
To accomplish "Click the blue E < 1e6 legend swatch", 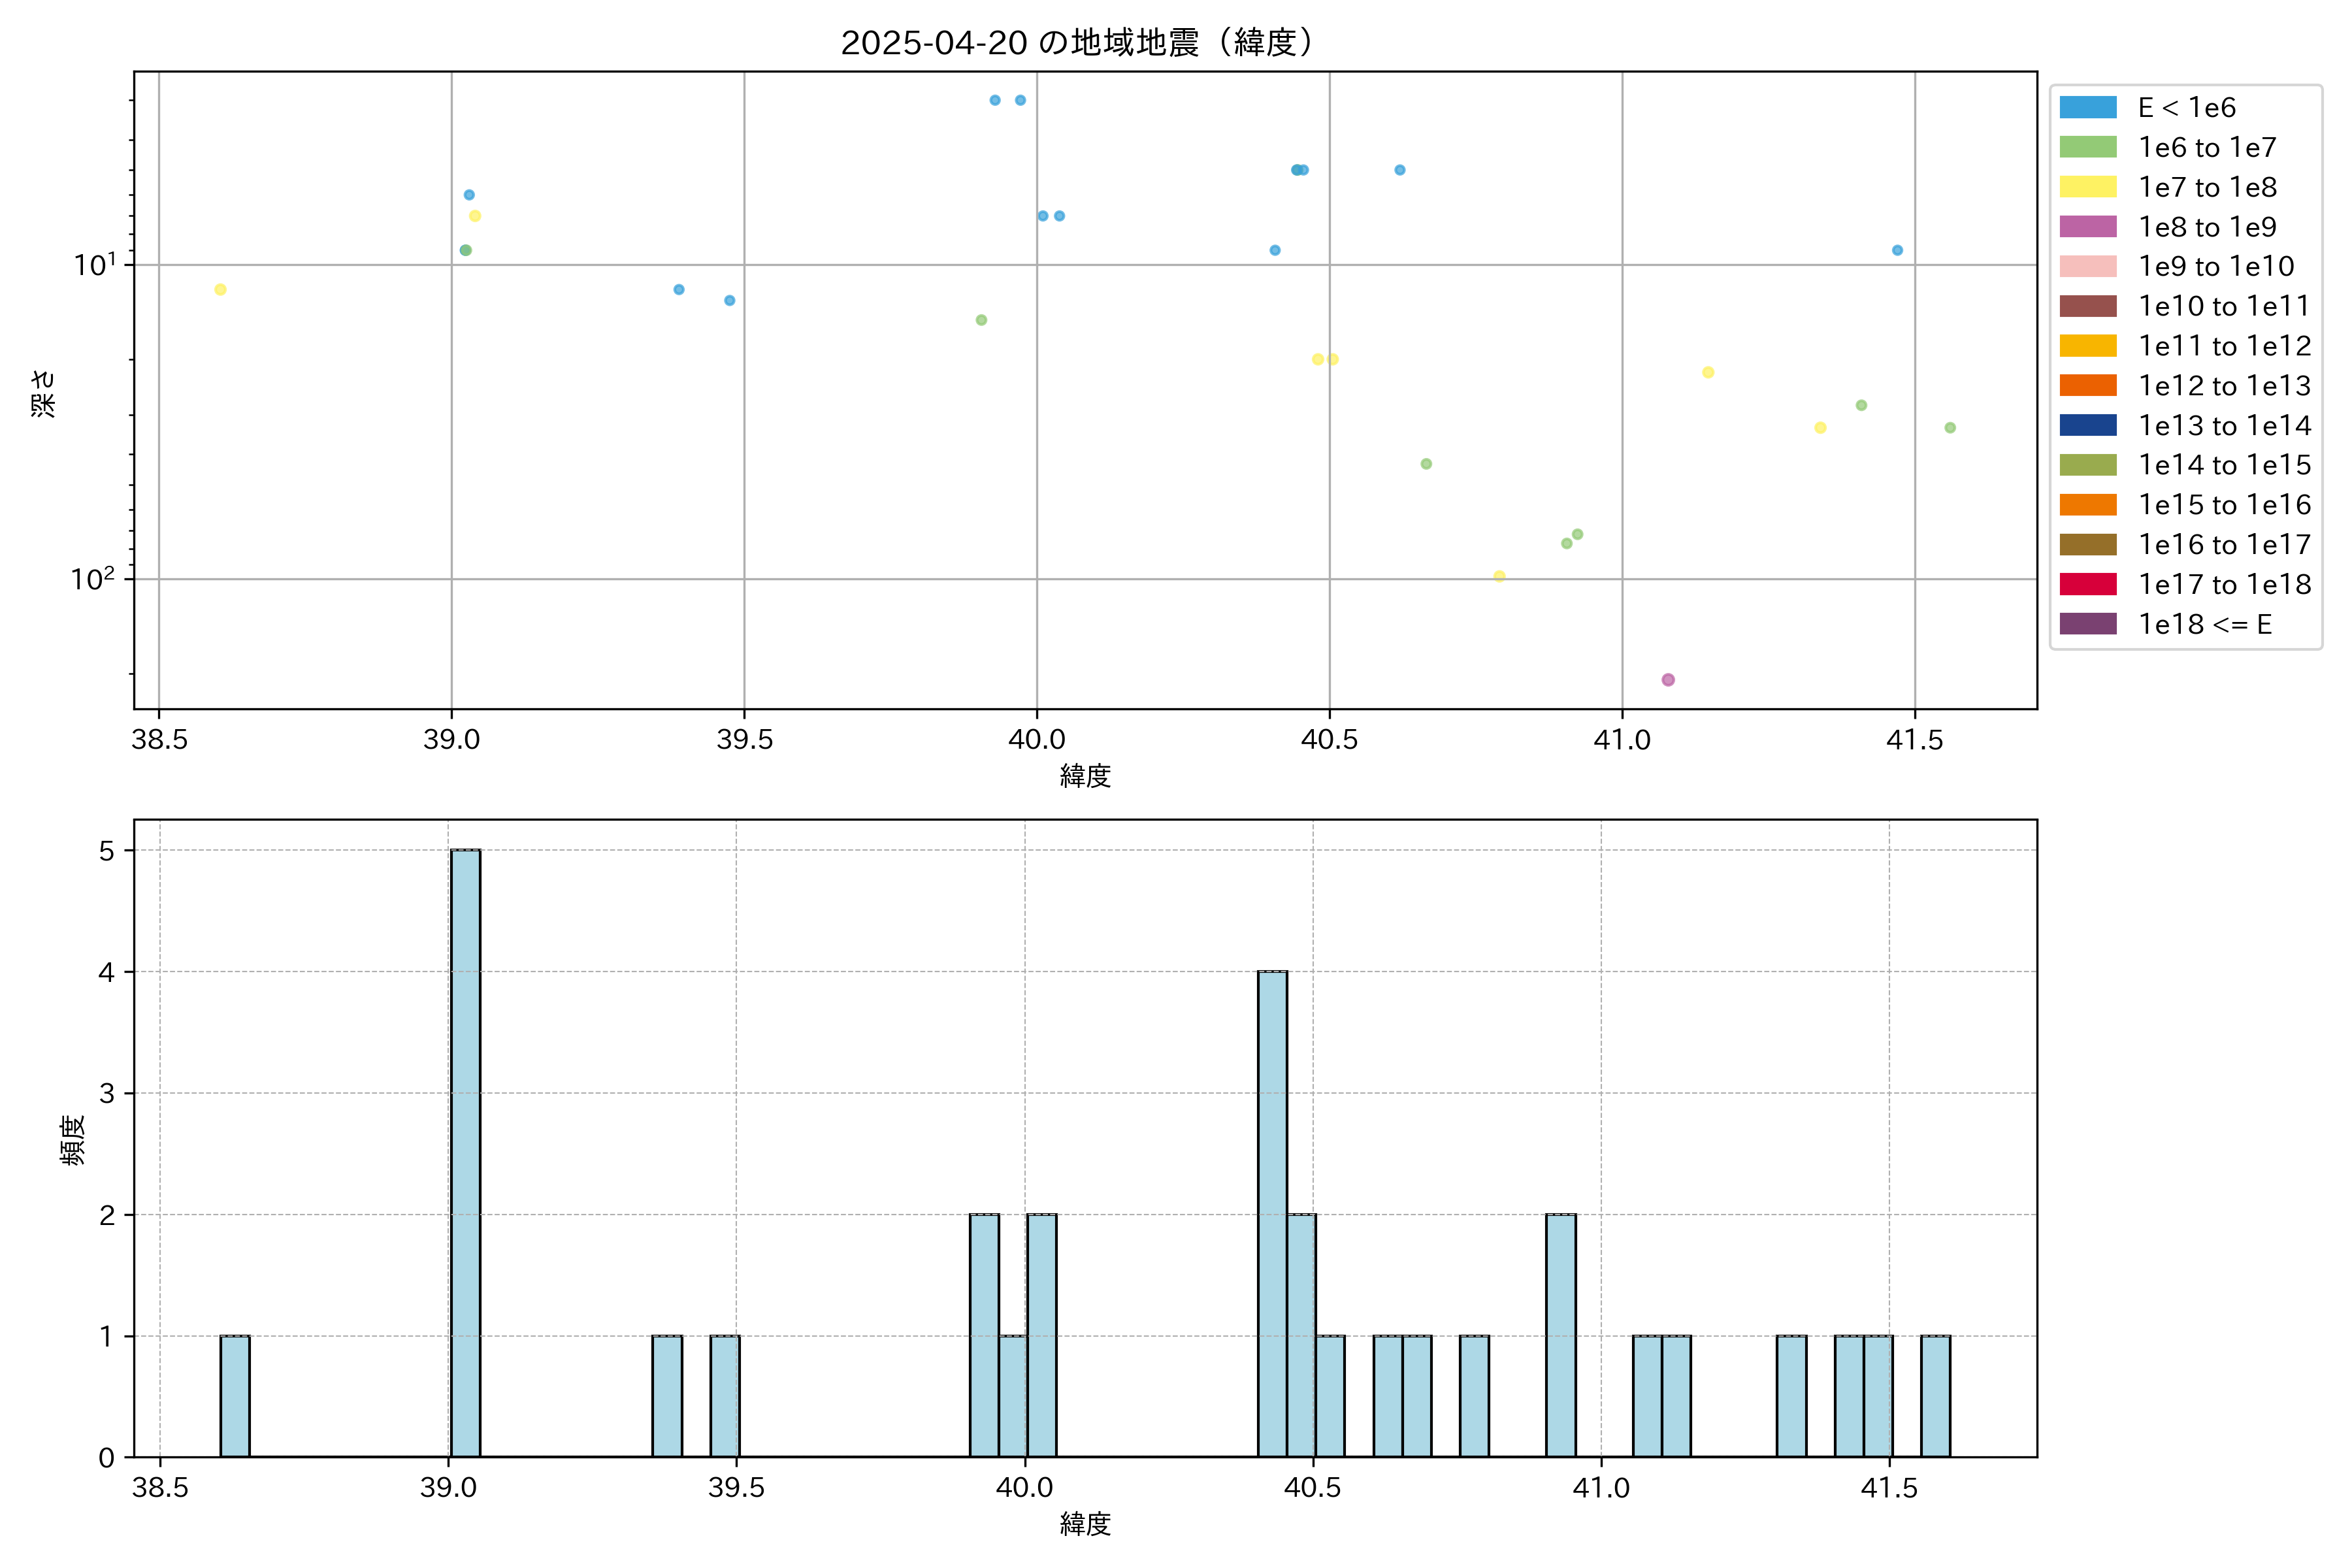I will pyautogui.click(x=2087, y=108).
